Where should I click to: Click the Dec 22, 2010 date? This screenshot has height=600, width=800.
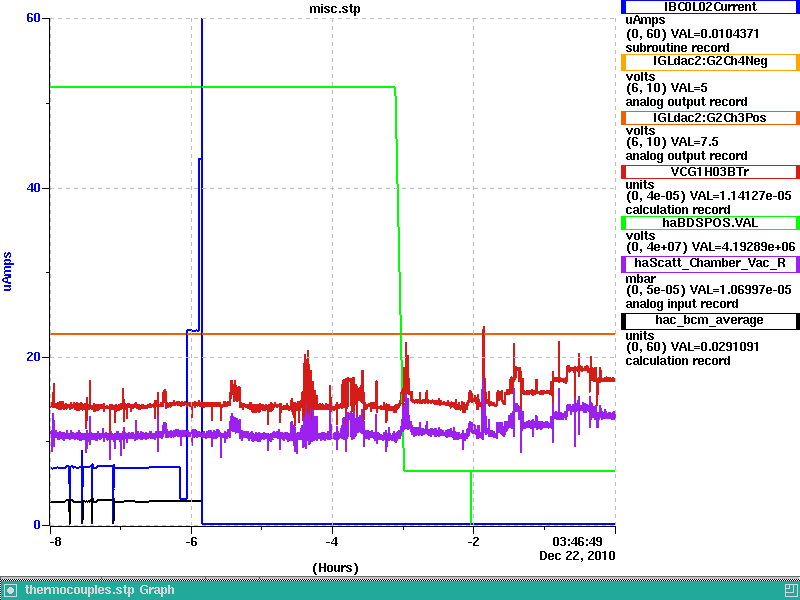click(577, 556)
